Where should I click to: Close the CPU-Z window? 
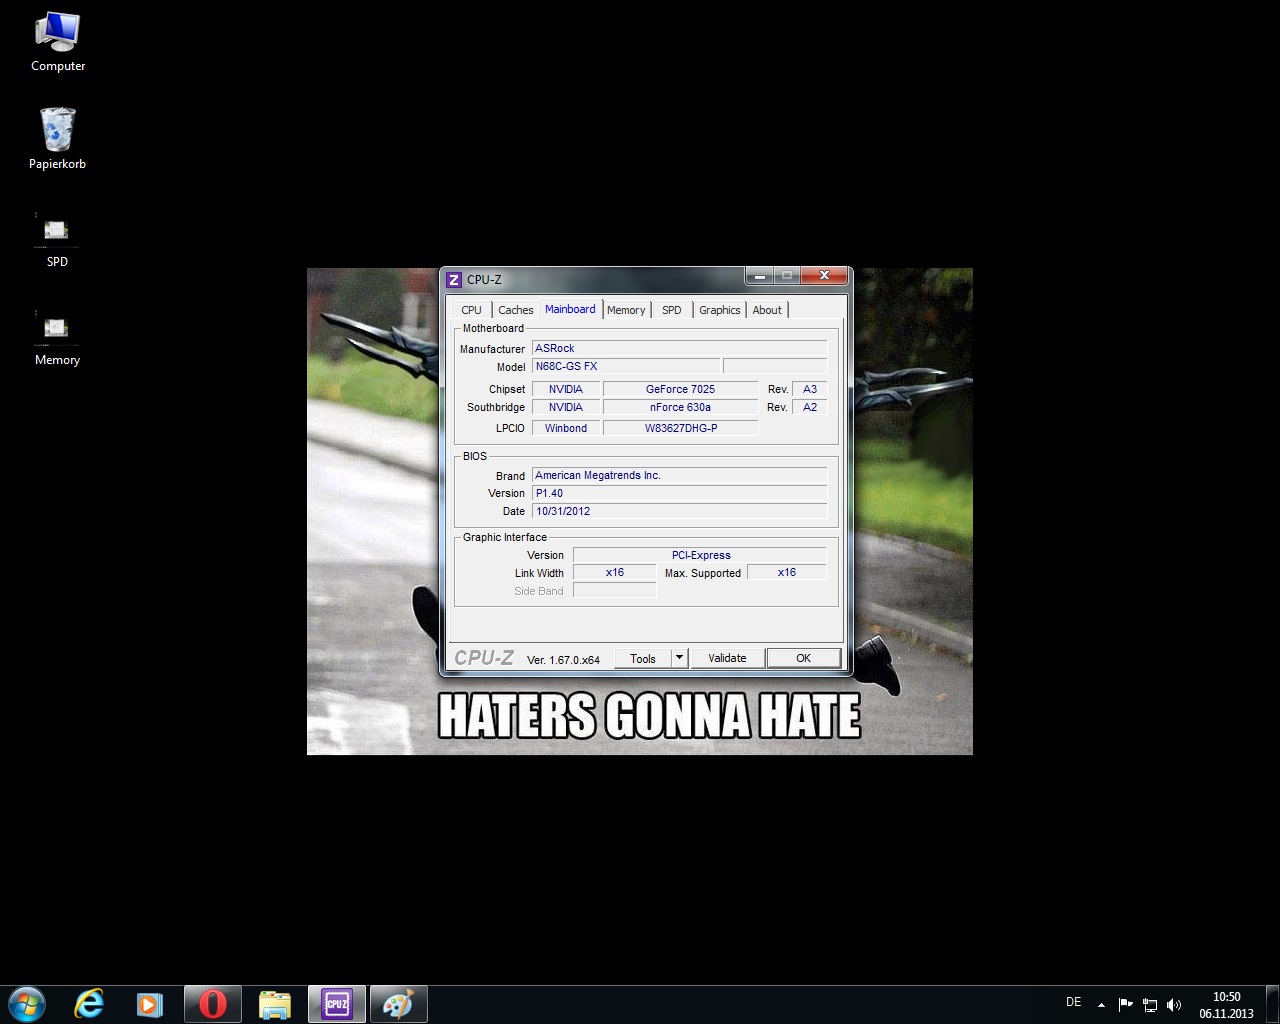pyautogui.click(x=824, y=275)
